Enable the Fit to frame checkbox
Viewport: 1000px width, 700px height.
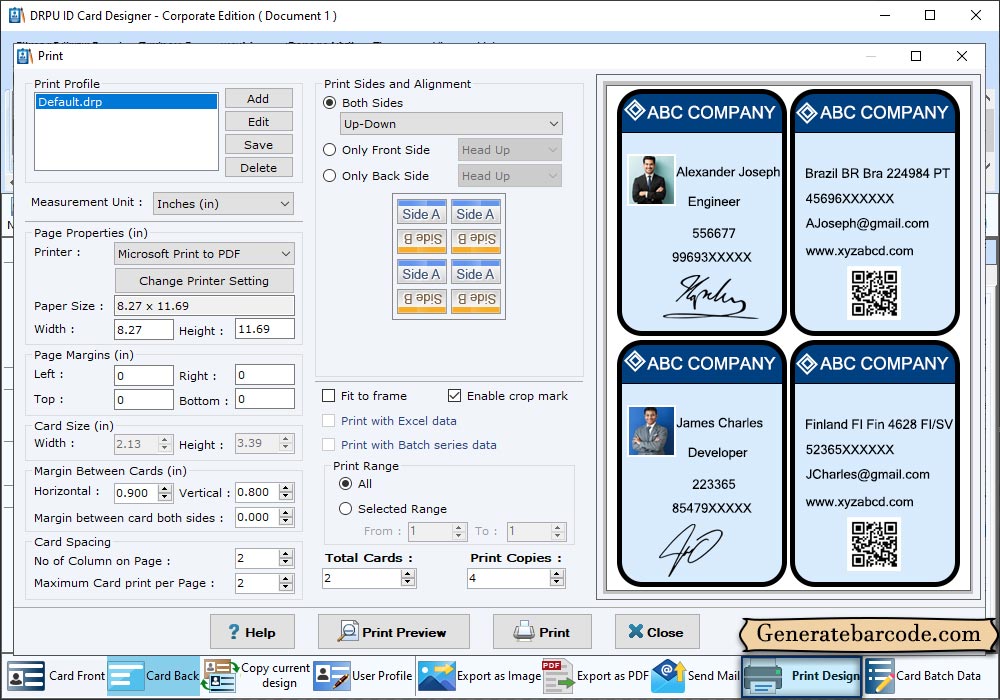(x=328, y=396)
